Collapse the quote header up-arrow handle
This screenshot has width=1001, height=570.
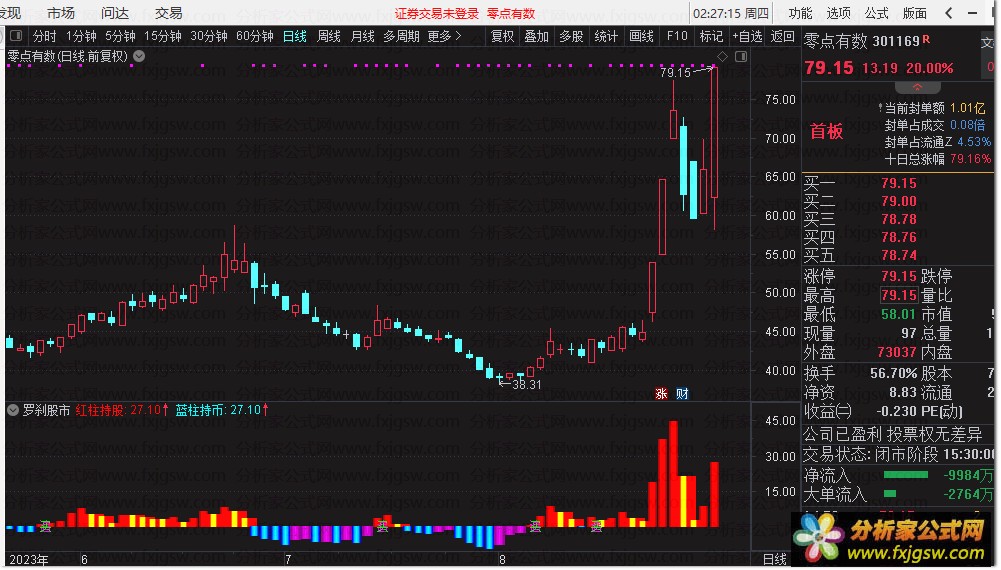(x=917, y=87)
